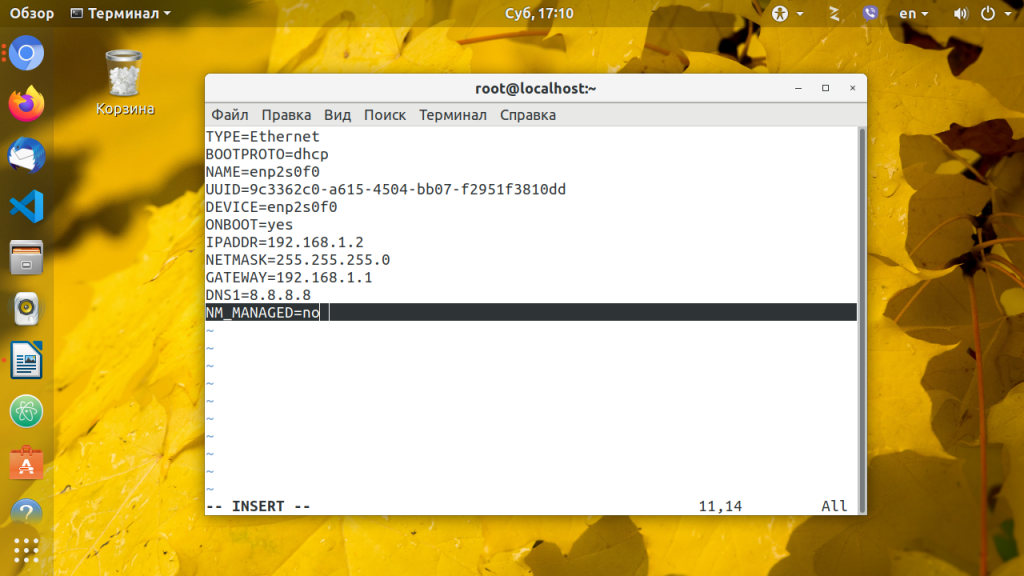Image resolution: width=1024 pixels, height=576 pixels.
Task: Open the Atom editor icon
Action: tap(26, 411)
